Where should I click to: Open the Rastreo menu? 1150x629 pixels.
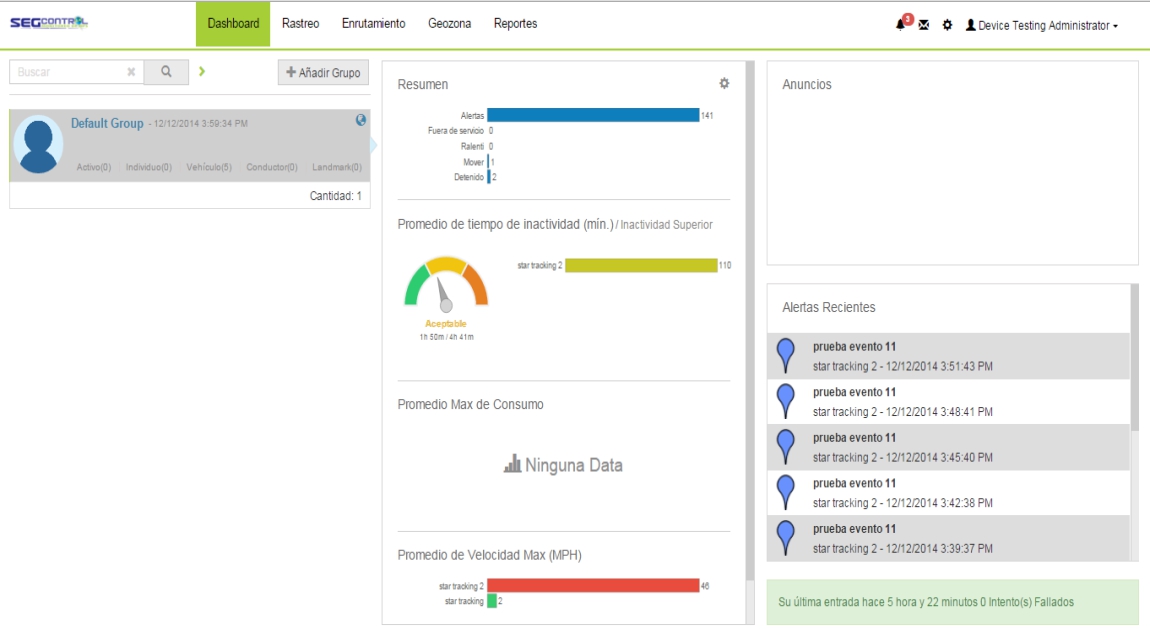point(300,24)
